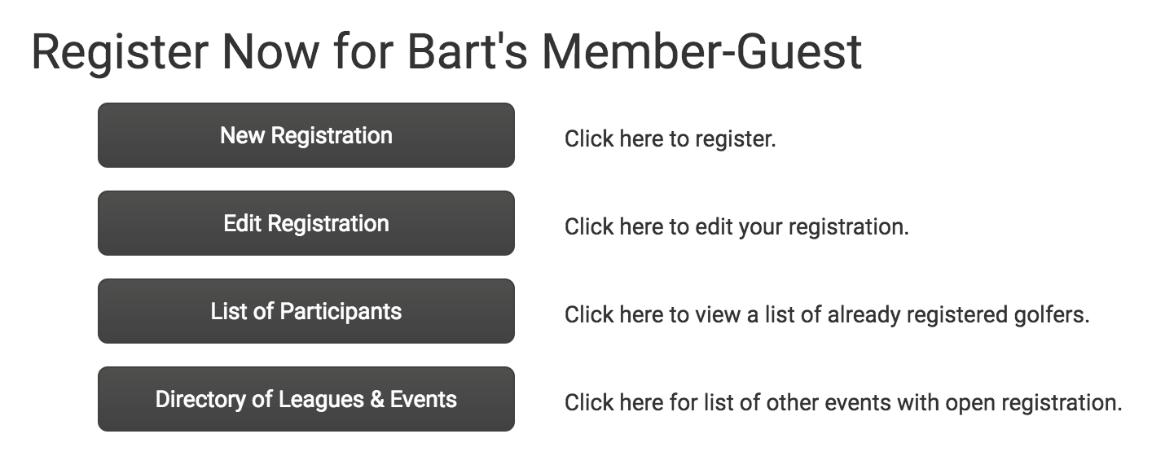
Task: View the List of Participants
Action: click(306, 311)
